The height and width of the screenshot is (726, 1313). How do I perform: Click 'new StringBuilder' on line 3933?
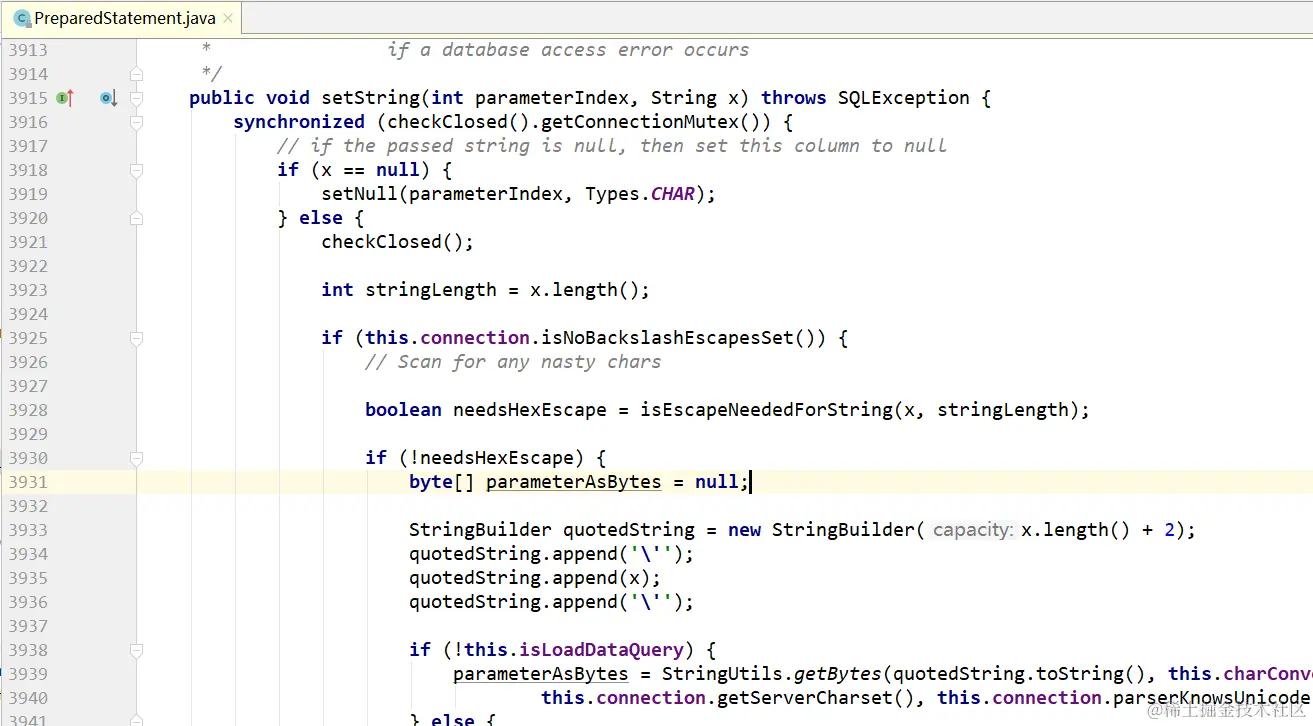point(819,530)
